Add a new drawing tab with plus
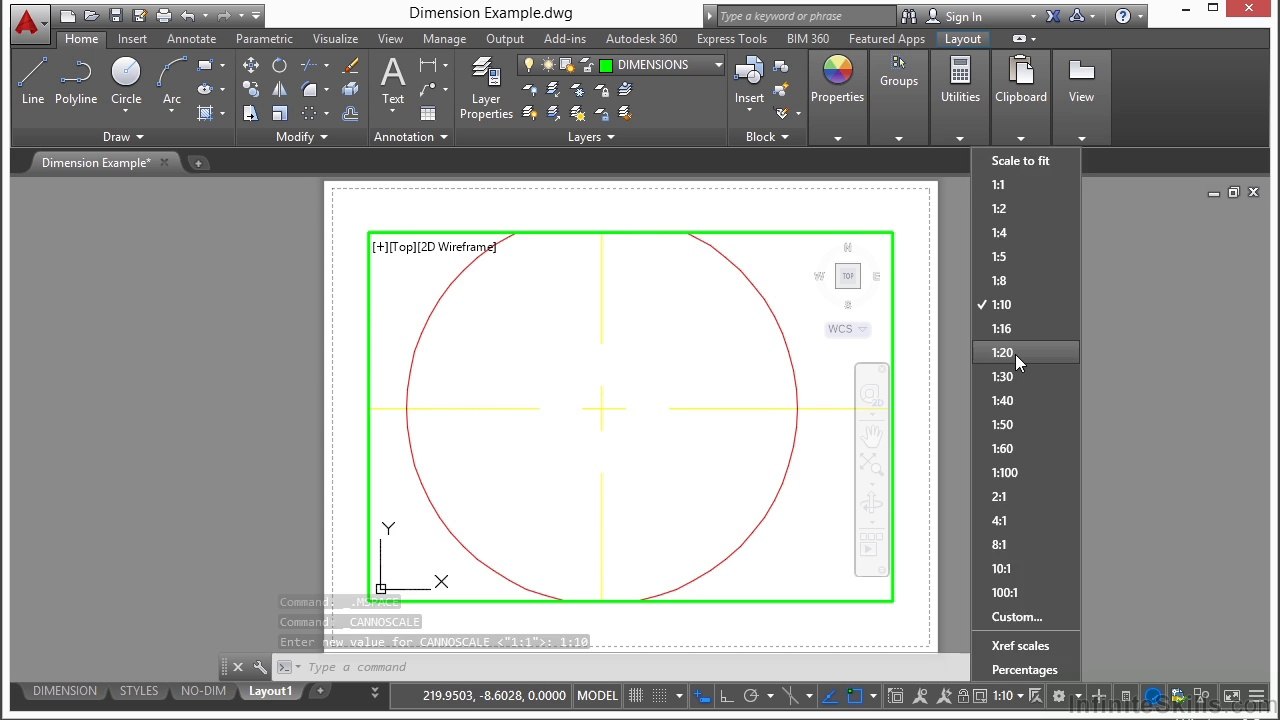The image size is (1280, 720). point(198,163)
